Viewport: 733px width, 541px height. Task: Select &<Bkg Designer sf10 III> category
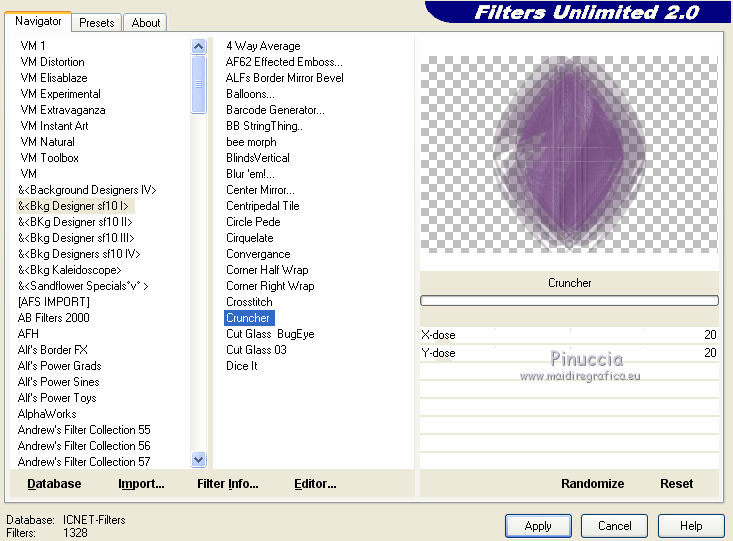[76, 238]
